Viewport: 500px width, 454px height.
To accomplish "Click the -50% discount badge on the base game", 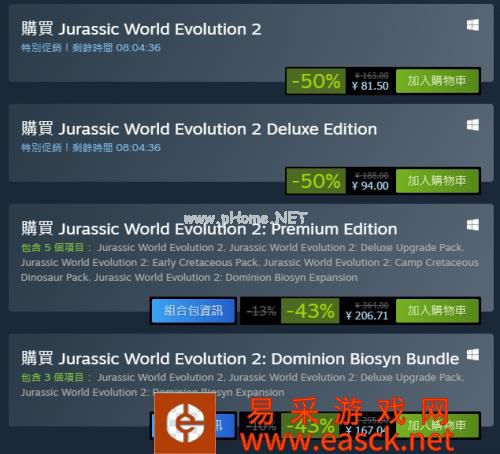I will (316, 81).
